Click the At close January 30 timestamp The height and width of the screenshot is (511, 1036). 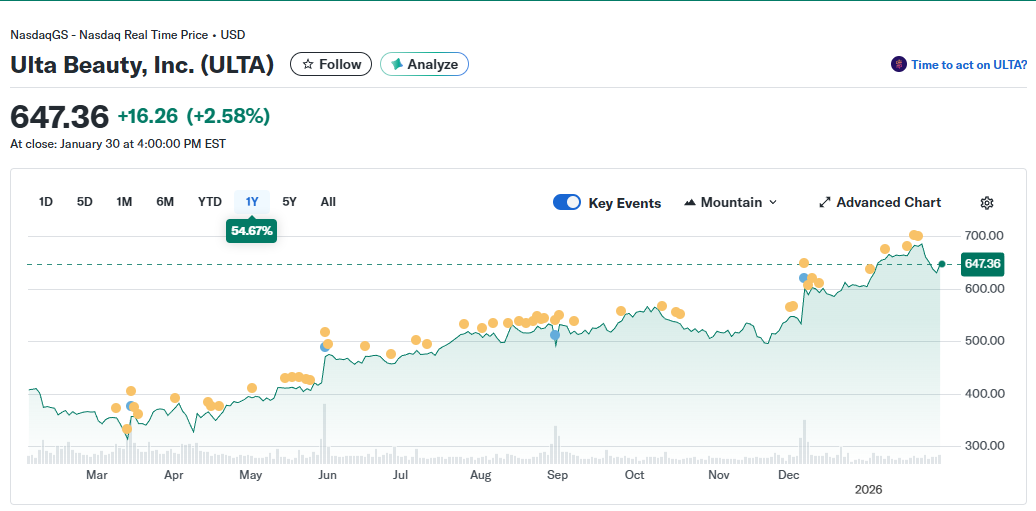pos(118,143)
